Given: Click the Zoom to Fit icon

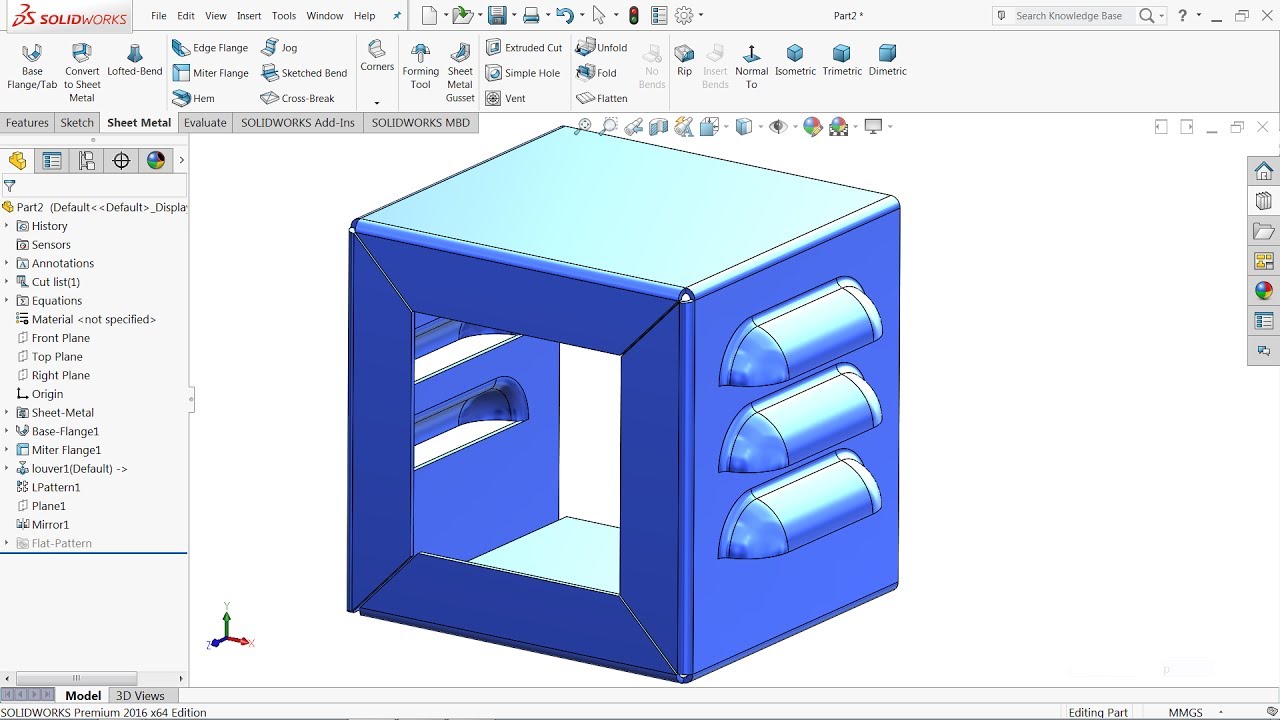Looking at the screenshot, I should [582, 127].
